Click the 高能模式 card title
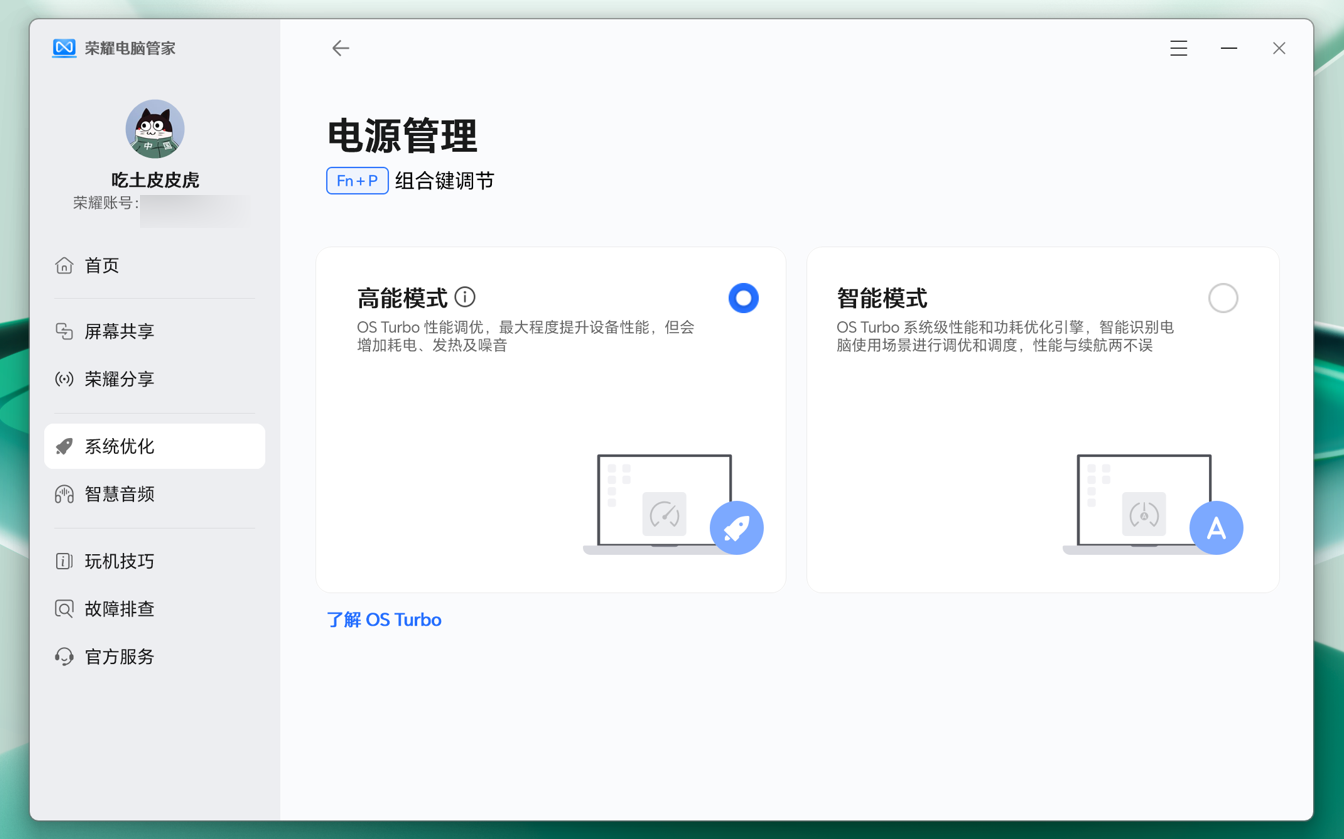 (x=402, y=298)
